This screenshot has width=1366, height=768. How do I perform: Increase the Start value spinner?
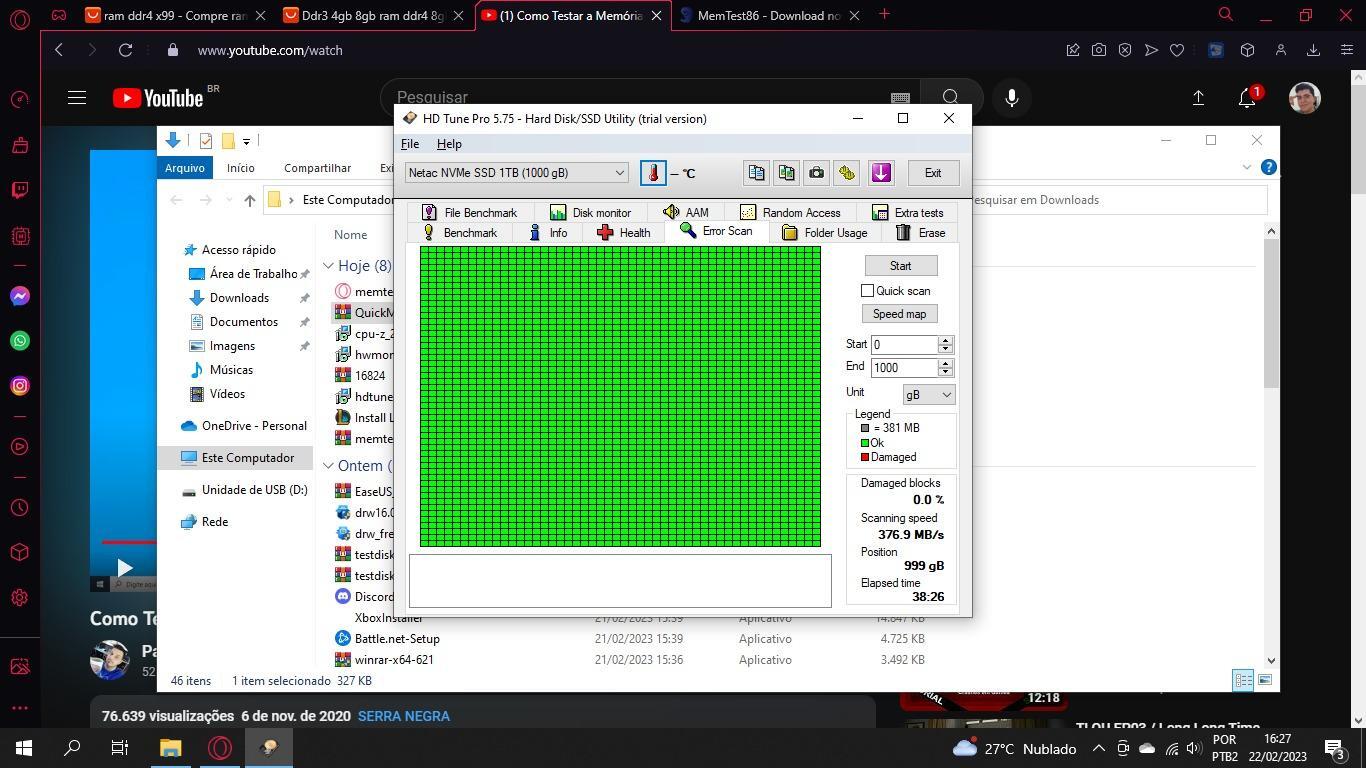945,340
